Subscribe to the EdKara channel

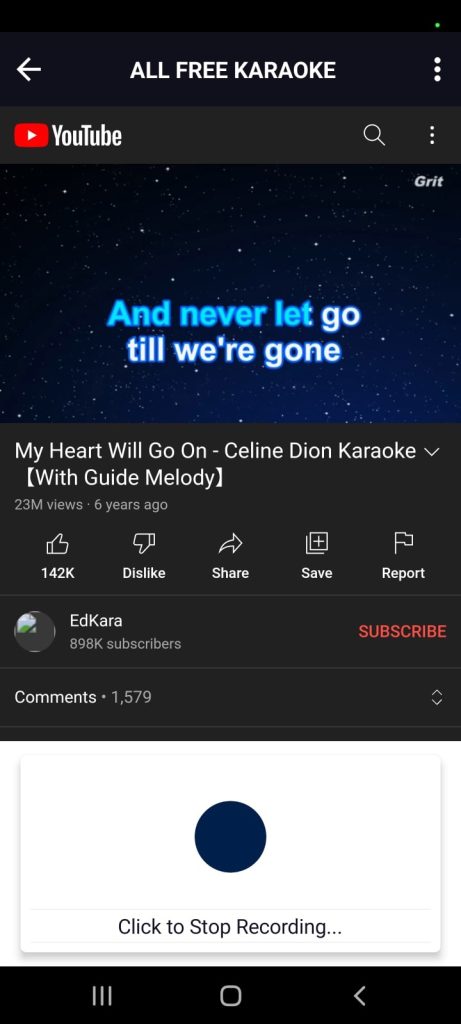[x=402, y=632]
